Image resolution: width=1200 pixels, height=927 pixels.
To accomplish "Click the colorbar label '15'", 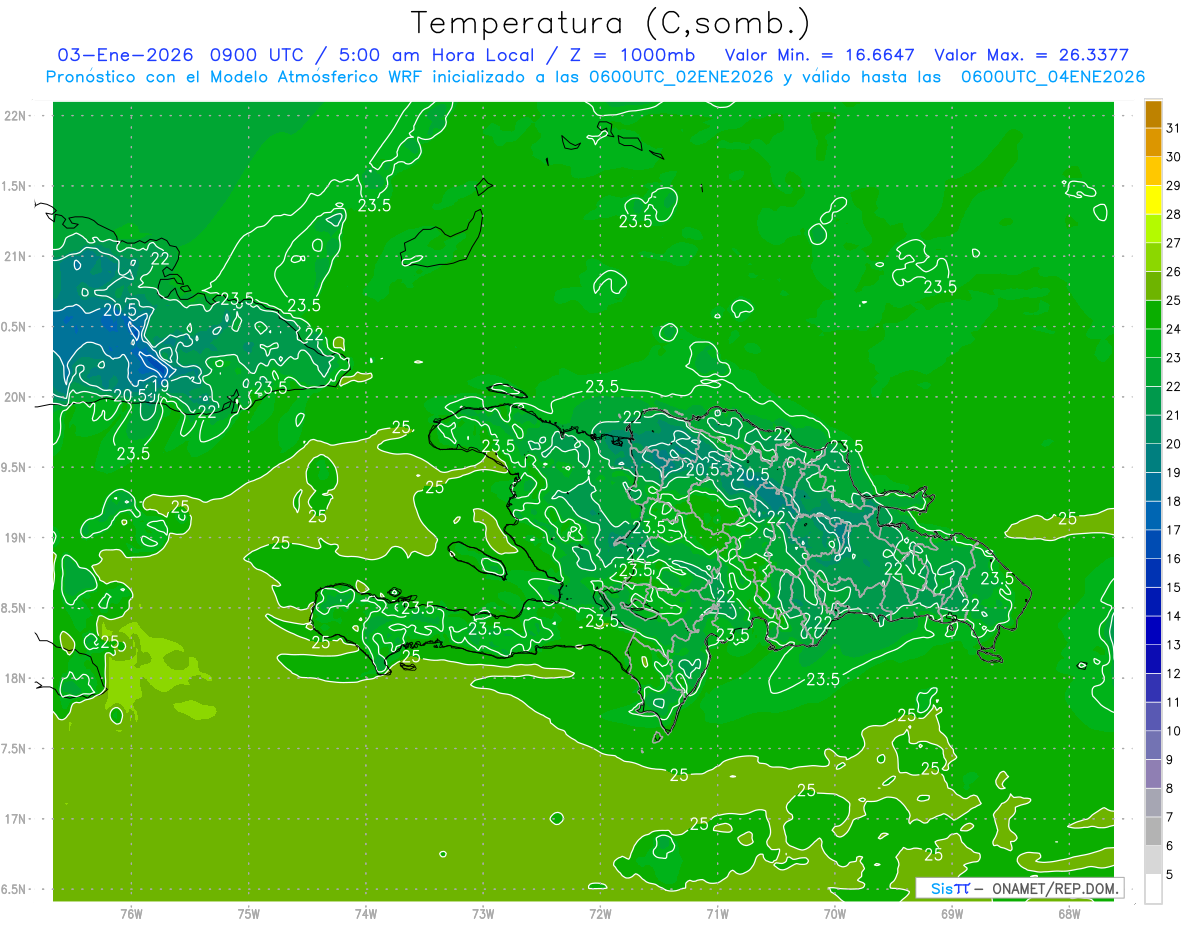I will [x=1173, y=588].
